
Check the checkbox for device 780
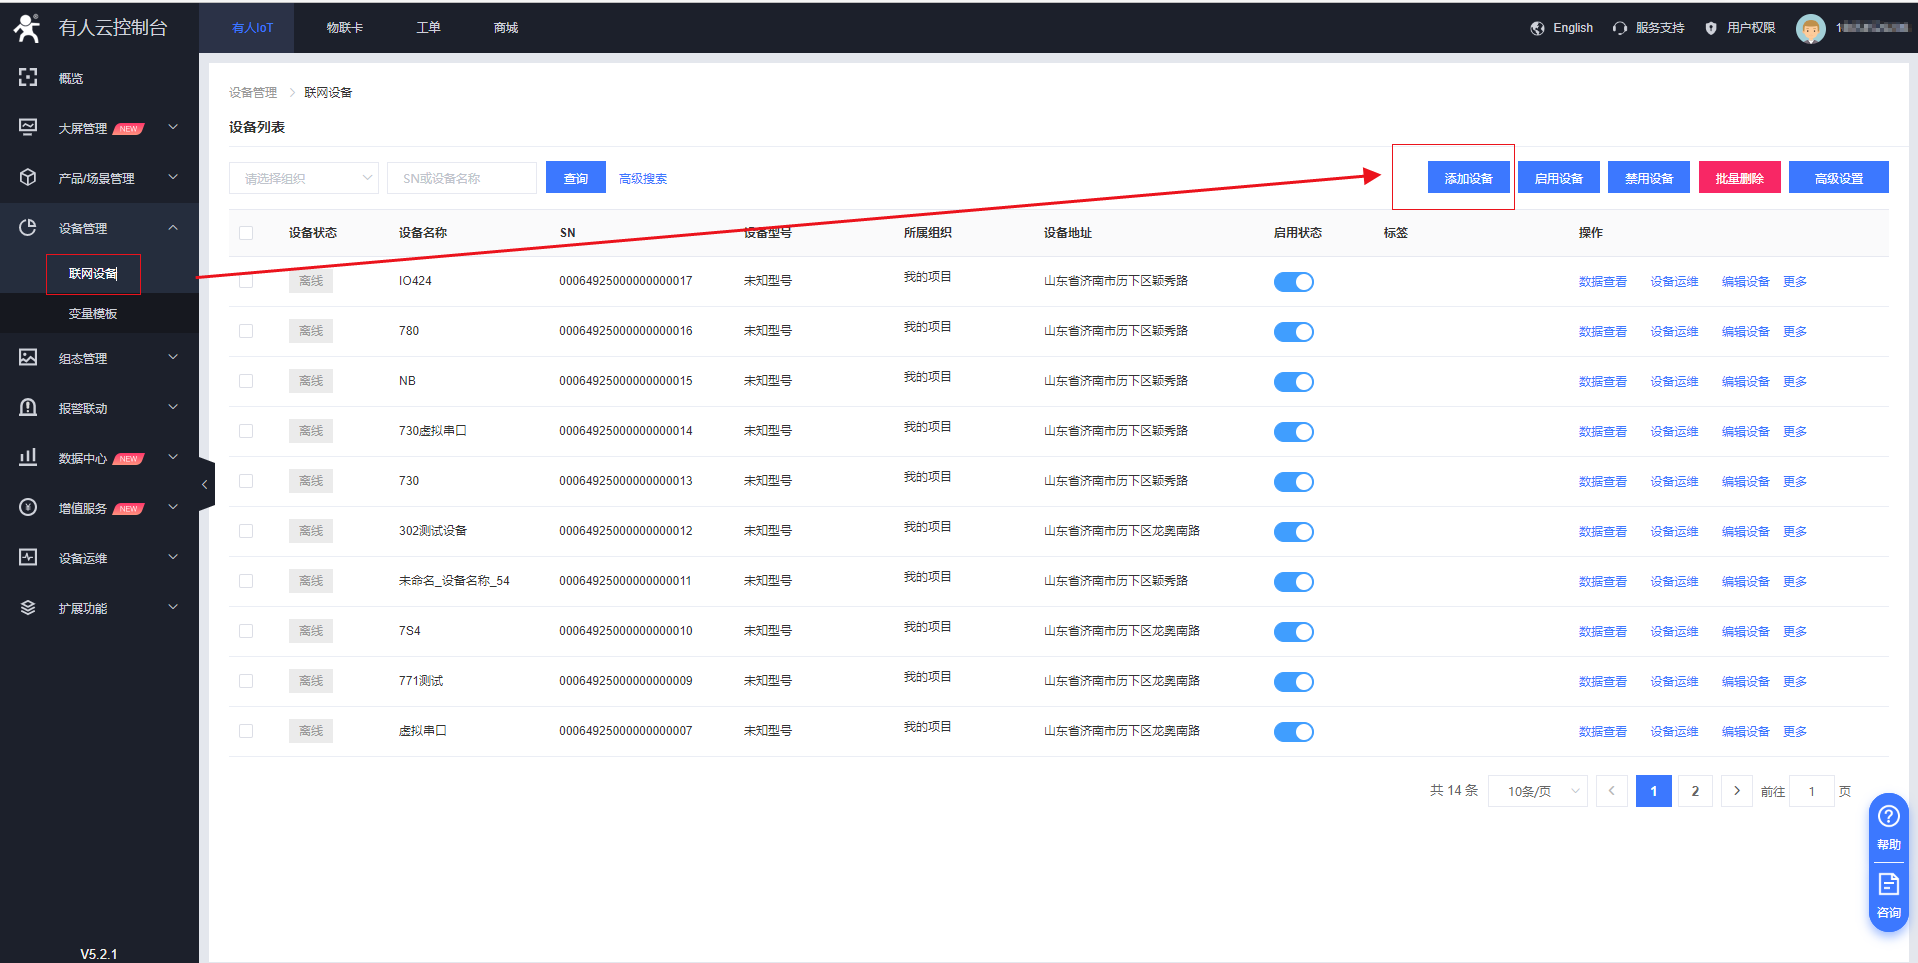coord(246,331)
